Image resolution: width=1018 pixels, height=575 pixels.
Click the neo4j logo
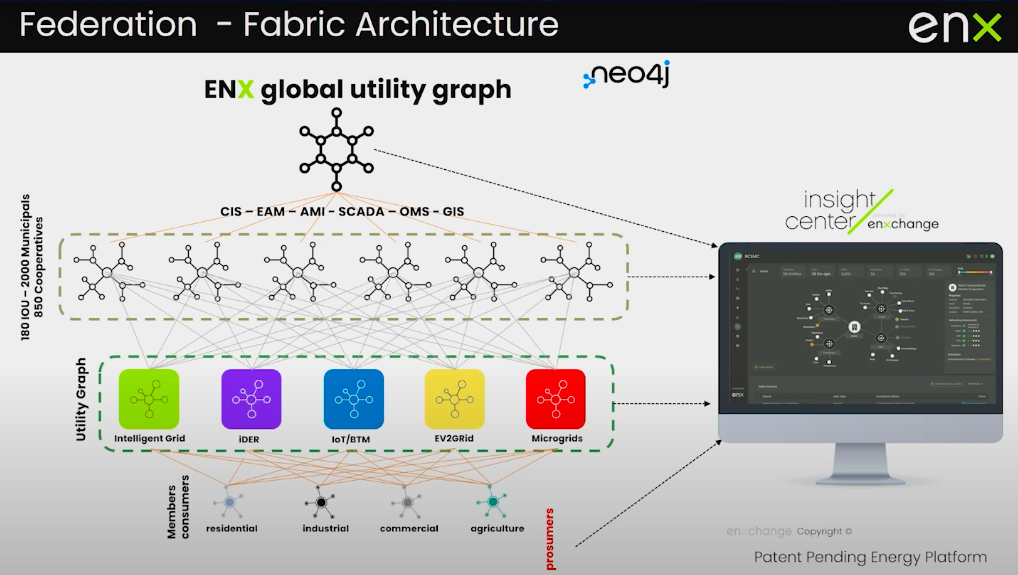[x=627, y=74]
